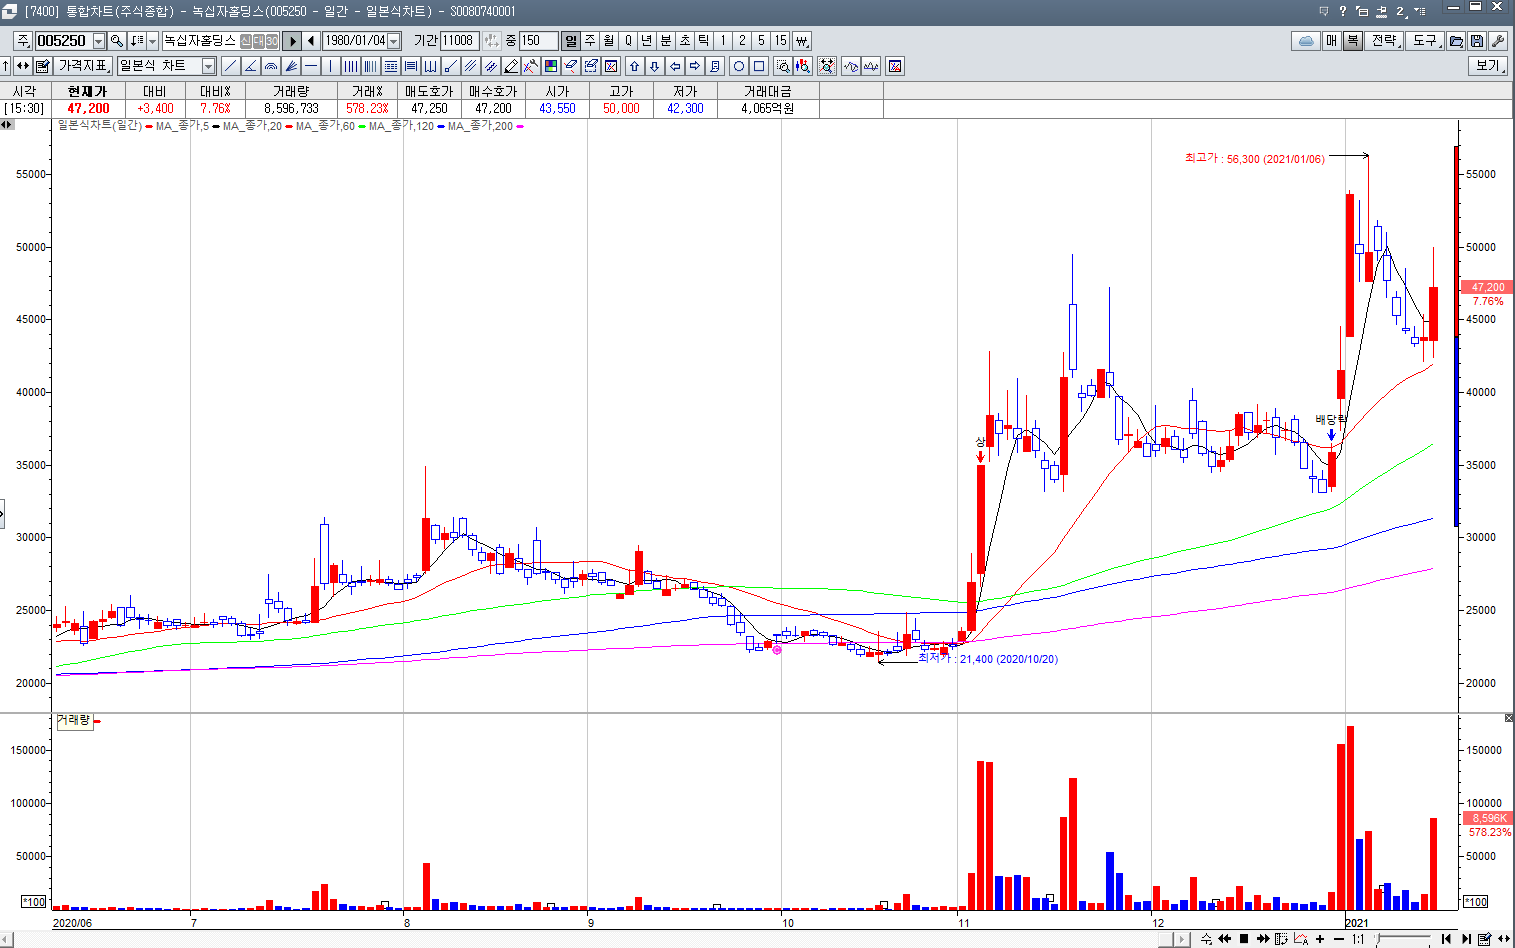1515x948 pixels.
Task: Click the left arrow marker tool
Action: (x=675, y=66)
